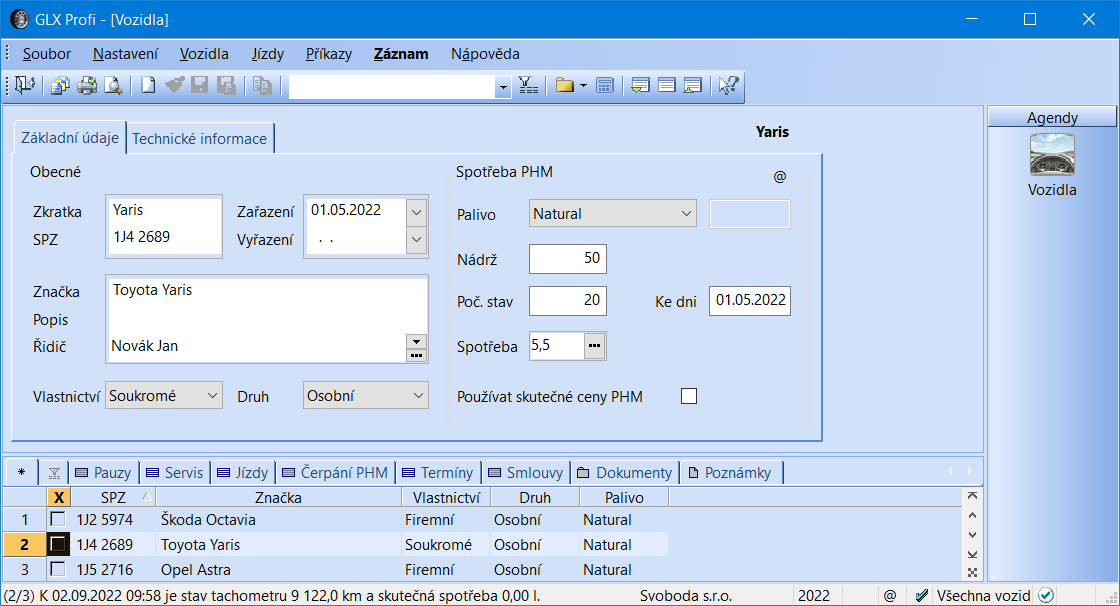
Task: Open the Jízdy menu
Action: (268, 54)
